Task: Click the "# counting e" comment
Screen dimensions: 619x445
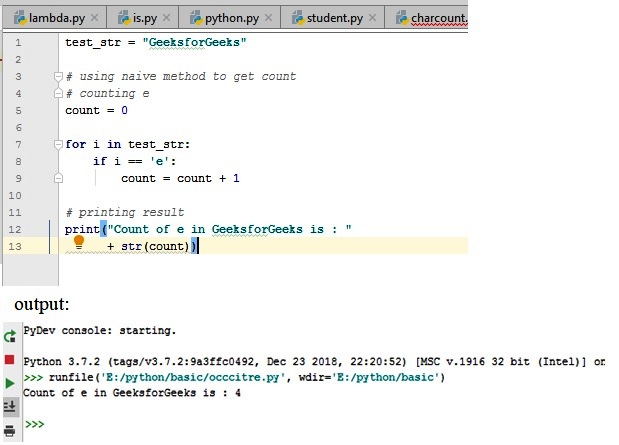Action: [107, 94]
